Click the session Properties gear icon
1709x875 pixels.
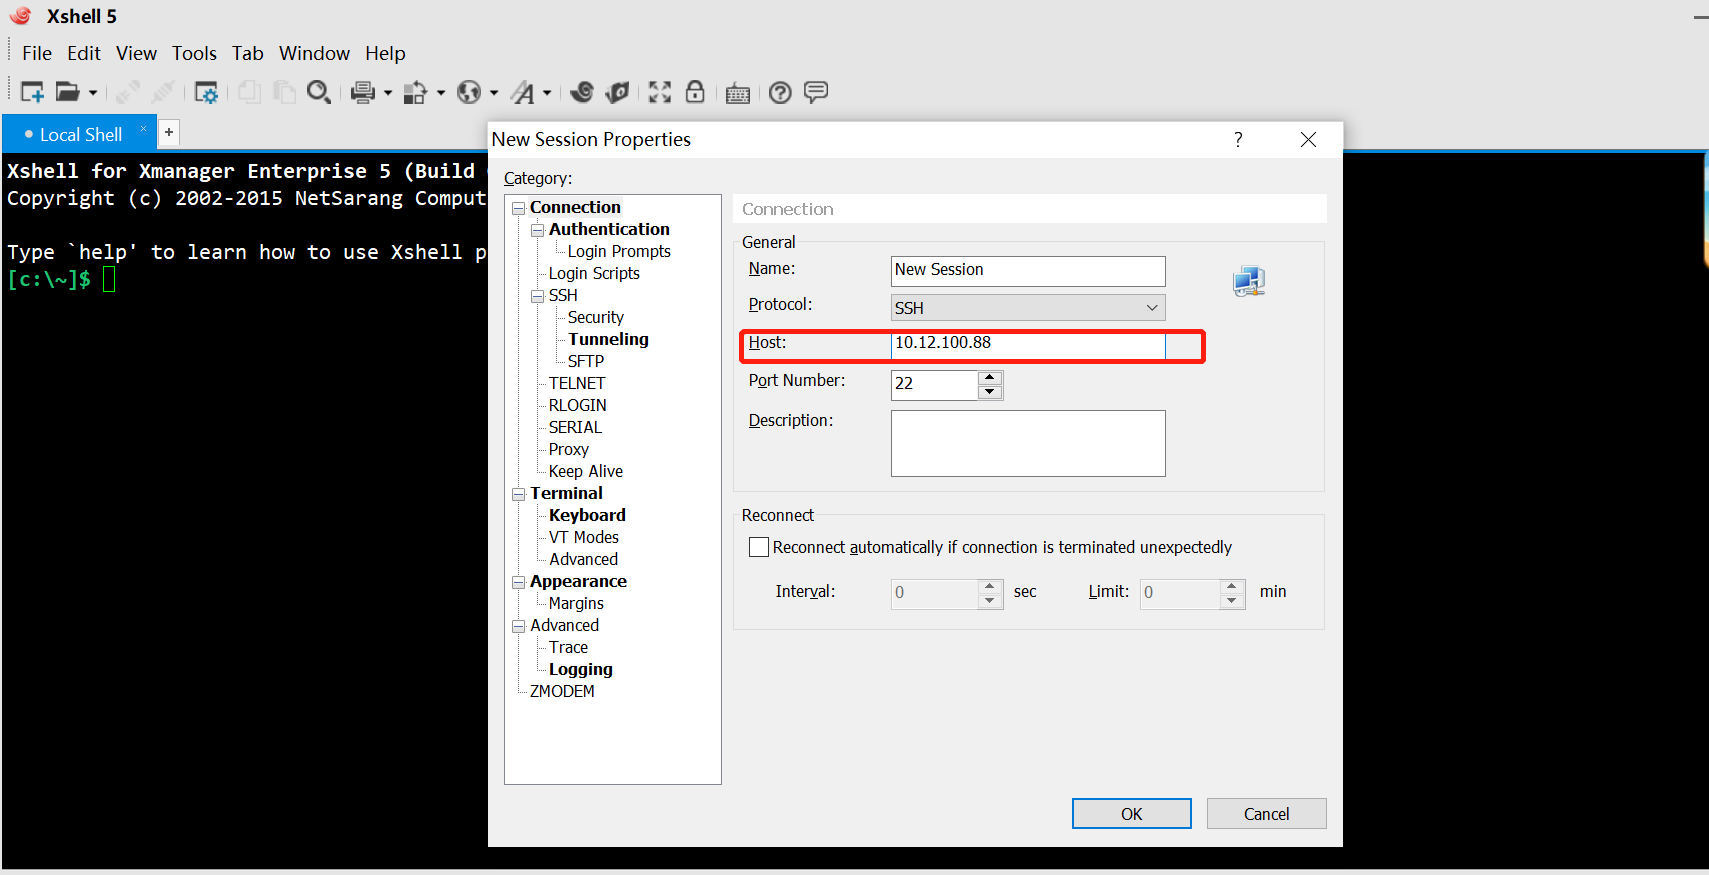click(206, 92)
